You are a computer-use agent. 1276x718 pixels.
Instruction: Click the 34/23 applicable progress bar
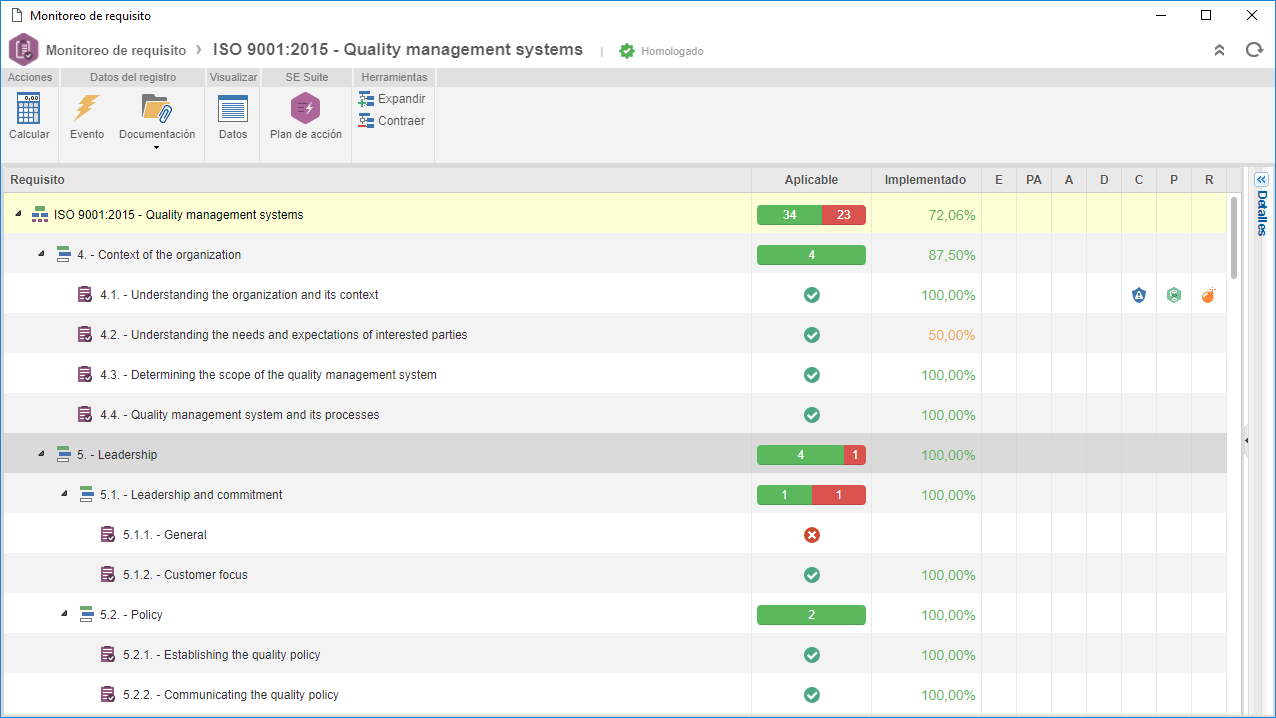click(812, 215)
